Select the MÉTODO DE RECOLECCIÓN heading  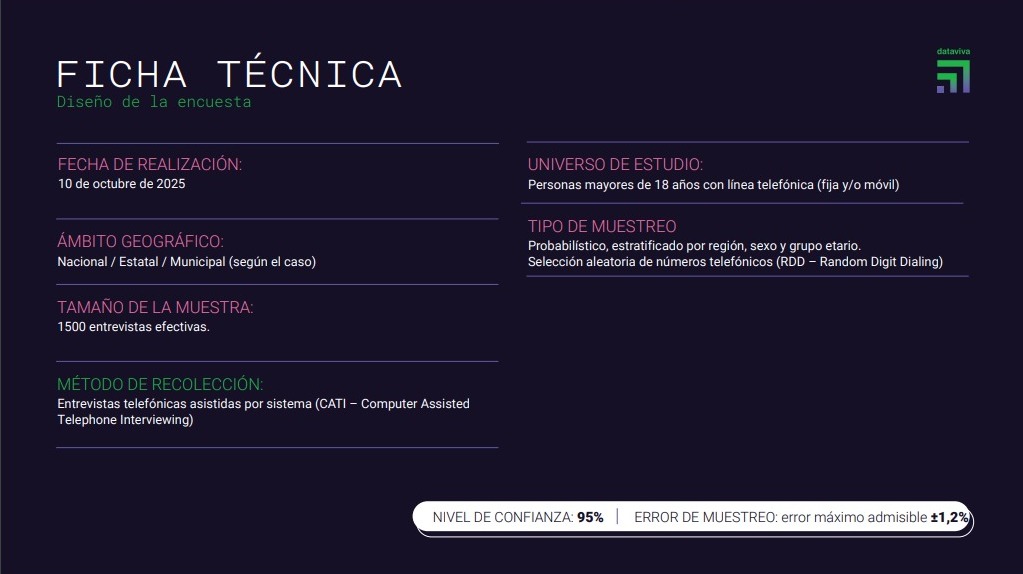[x=160, y=384]
